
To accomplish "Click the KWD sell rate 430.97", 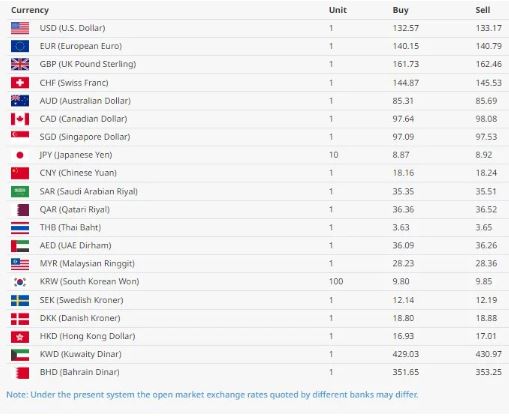I will (488, 354).
